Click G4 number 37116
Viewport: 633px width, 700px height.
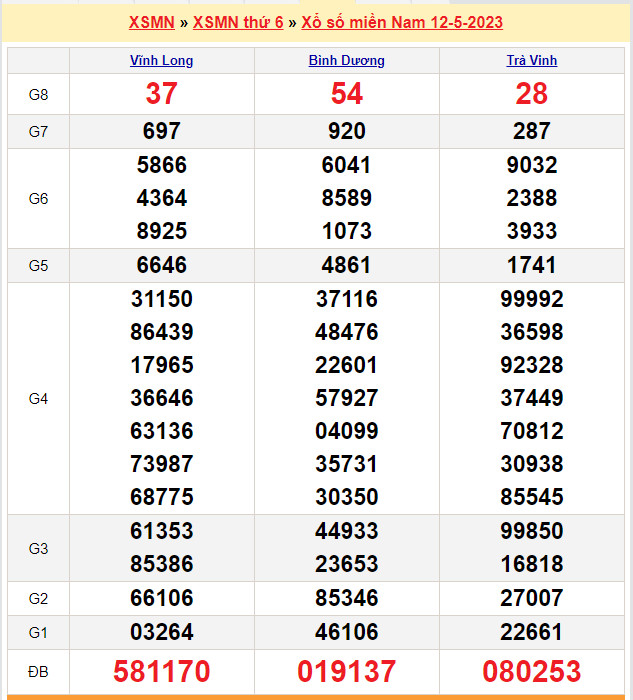pos(346,299)
